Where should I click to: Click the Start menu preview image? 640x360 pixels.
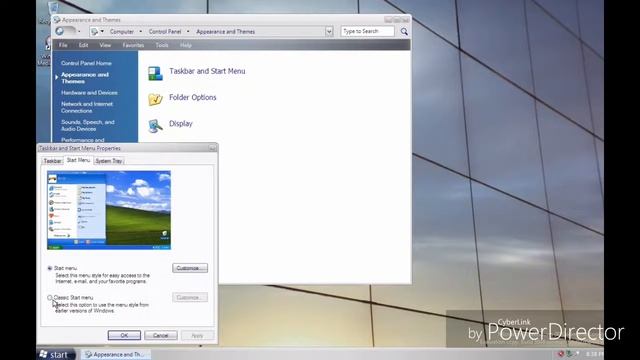click(x=109, y=210)
